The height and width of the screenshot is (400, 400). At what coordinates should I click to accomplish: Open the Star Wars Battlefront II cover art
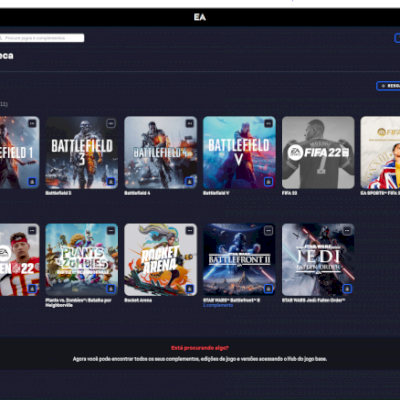pos(239,260)
